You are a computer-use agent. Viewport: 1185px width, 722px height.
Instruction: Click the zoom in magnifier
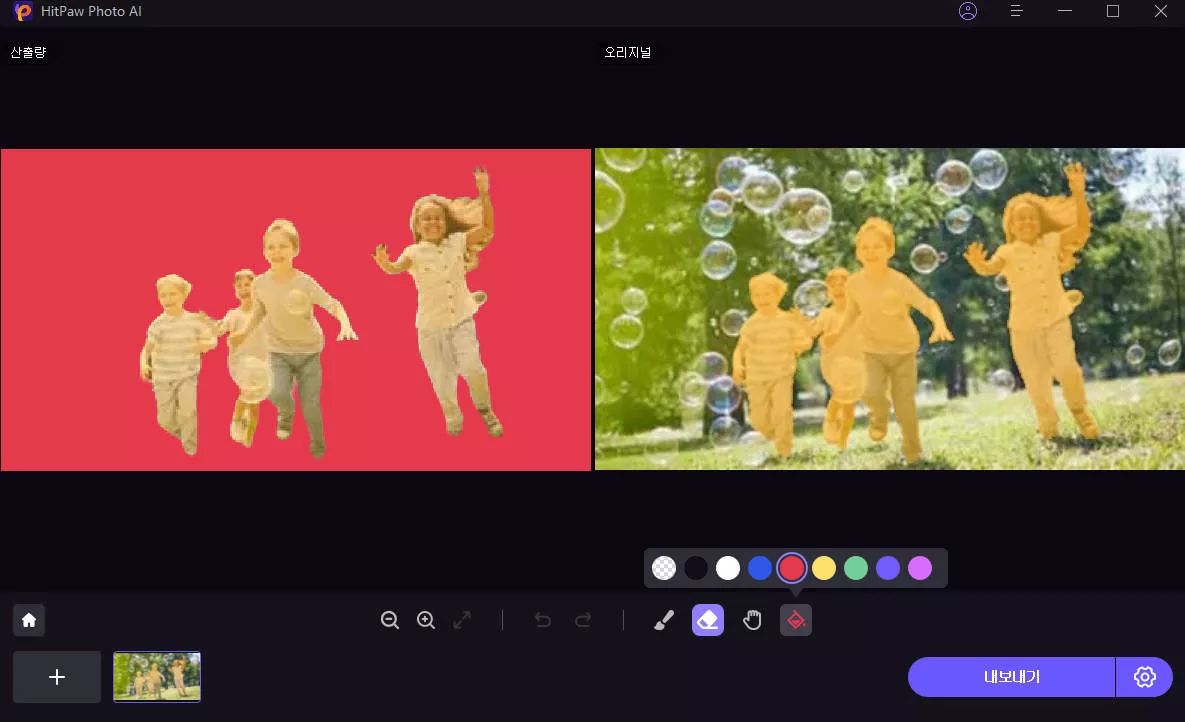(x=426, y=620)
